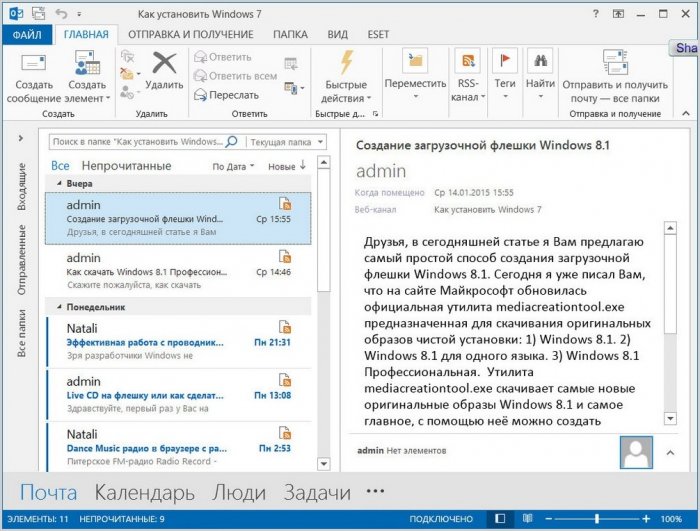Show more navigation options dots

tap(375, 491)
